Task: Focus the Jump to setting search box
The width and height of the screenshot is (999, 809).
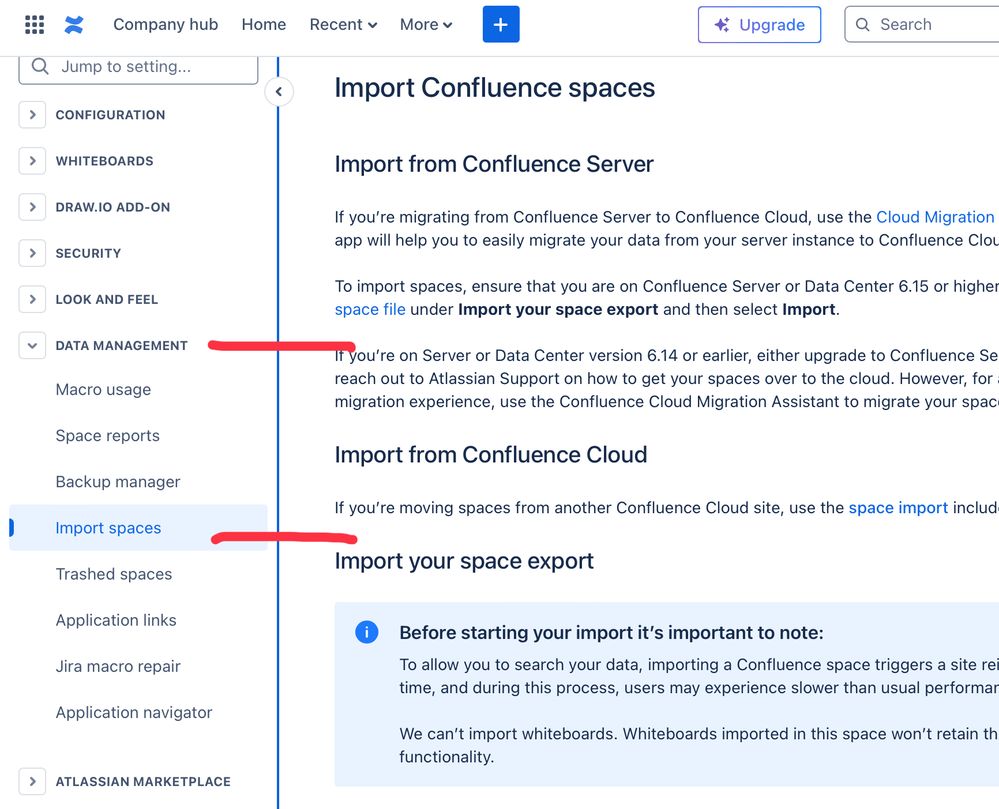Action: pyautogui.click(x=138, y=67)
